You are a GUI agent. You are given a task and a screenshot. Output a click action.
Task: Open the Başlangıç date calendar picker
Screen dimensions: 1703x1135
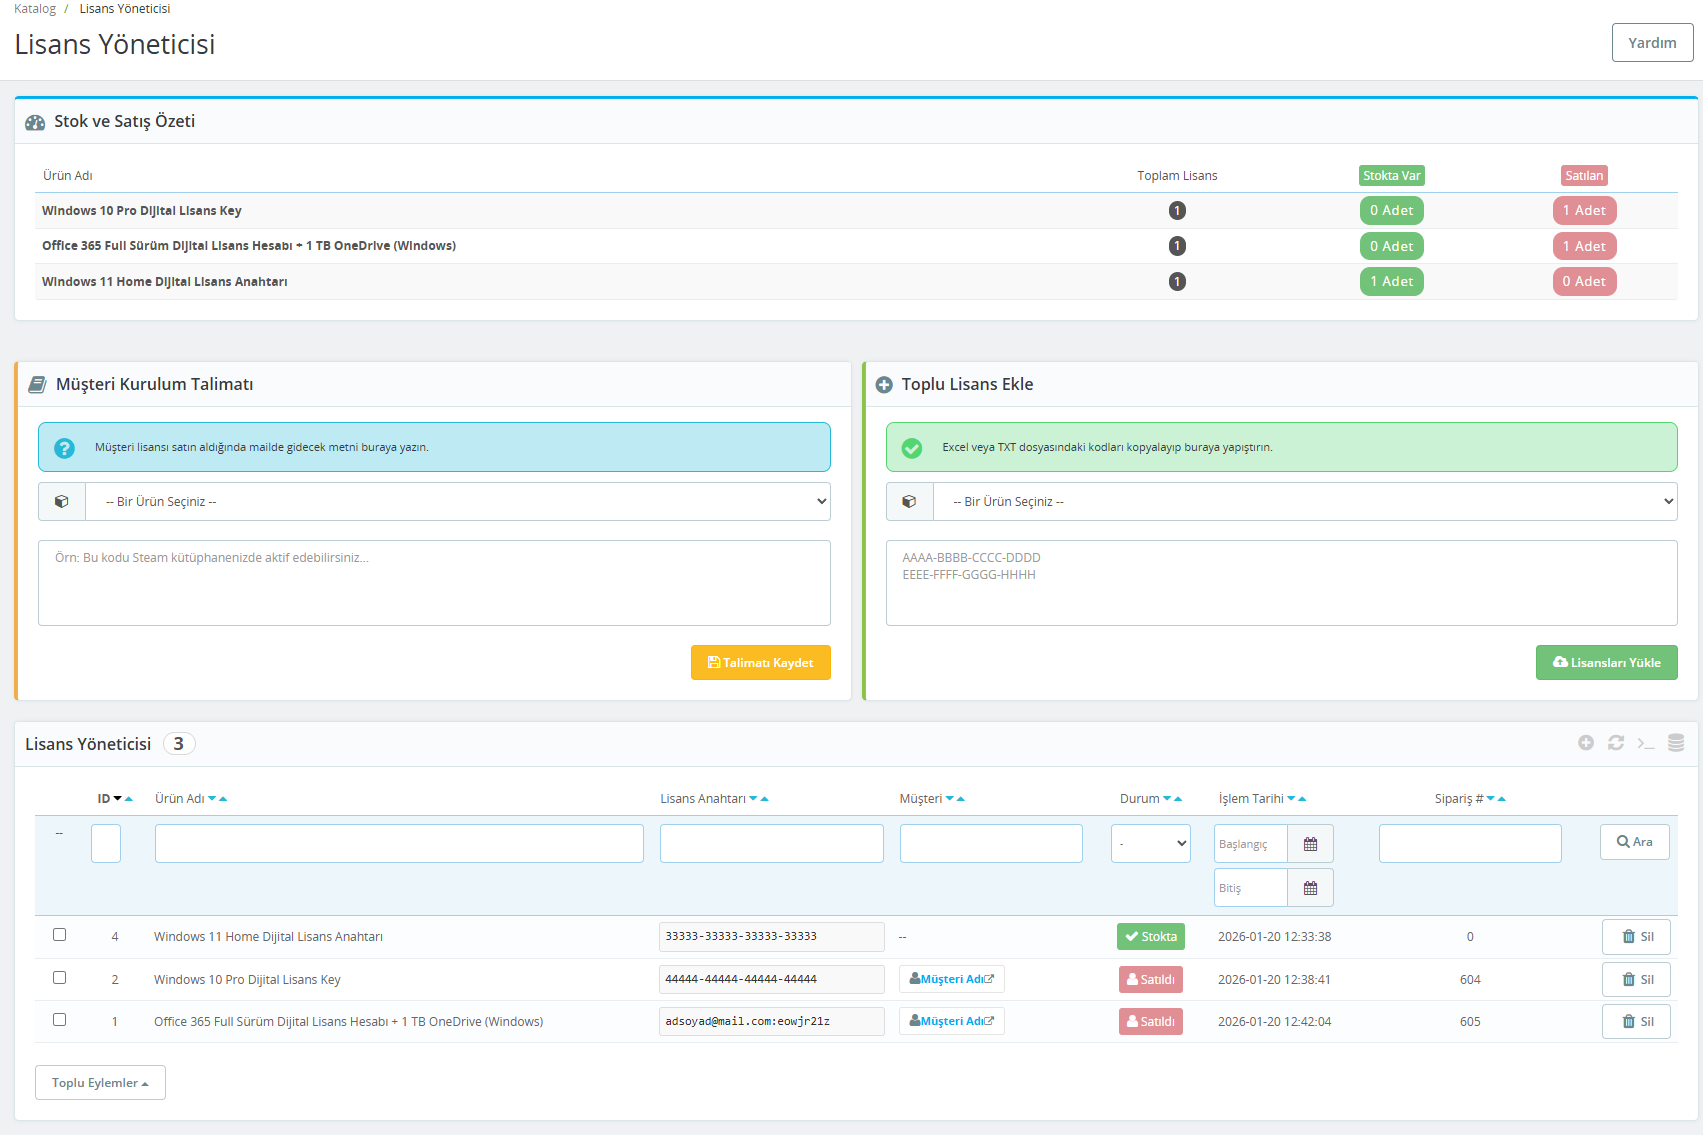coord(1310,844)
